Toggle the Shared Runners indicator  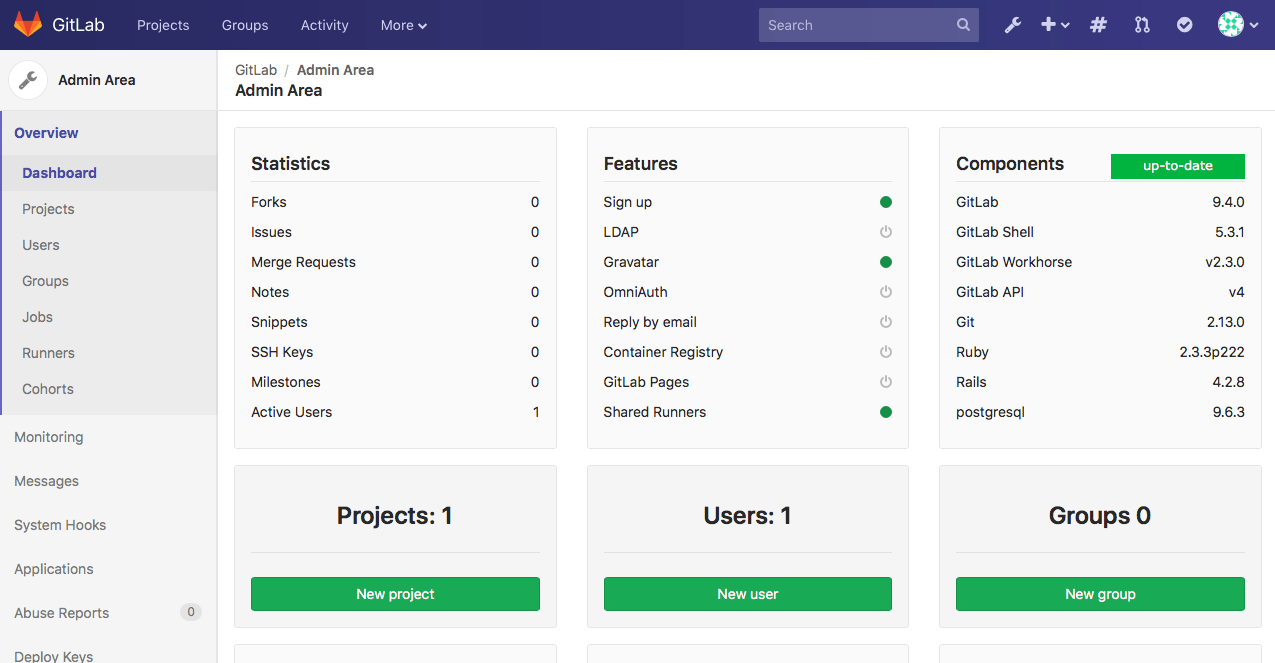coord(885,412)
